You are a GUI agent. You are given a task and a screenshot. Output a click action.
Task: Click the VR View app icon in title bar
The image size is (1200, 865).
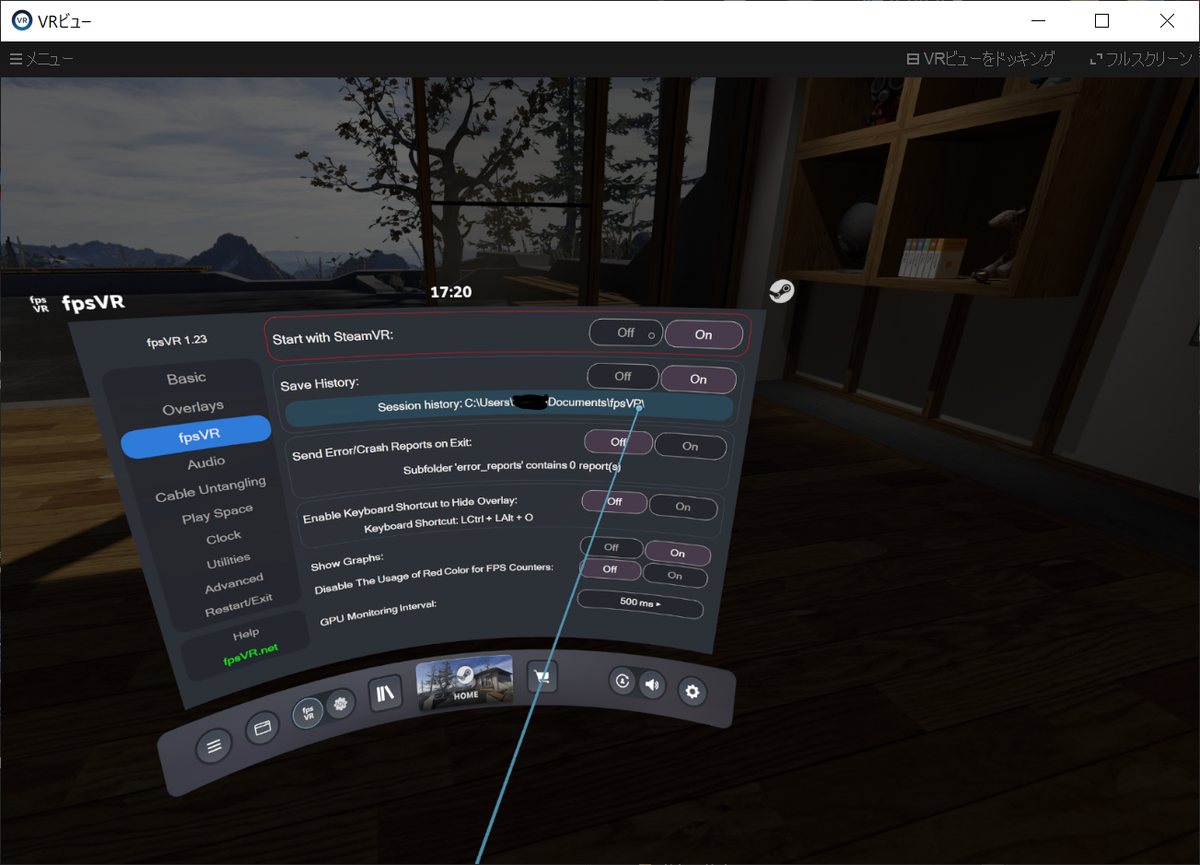[22, 21]
